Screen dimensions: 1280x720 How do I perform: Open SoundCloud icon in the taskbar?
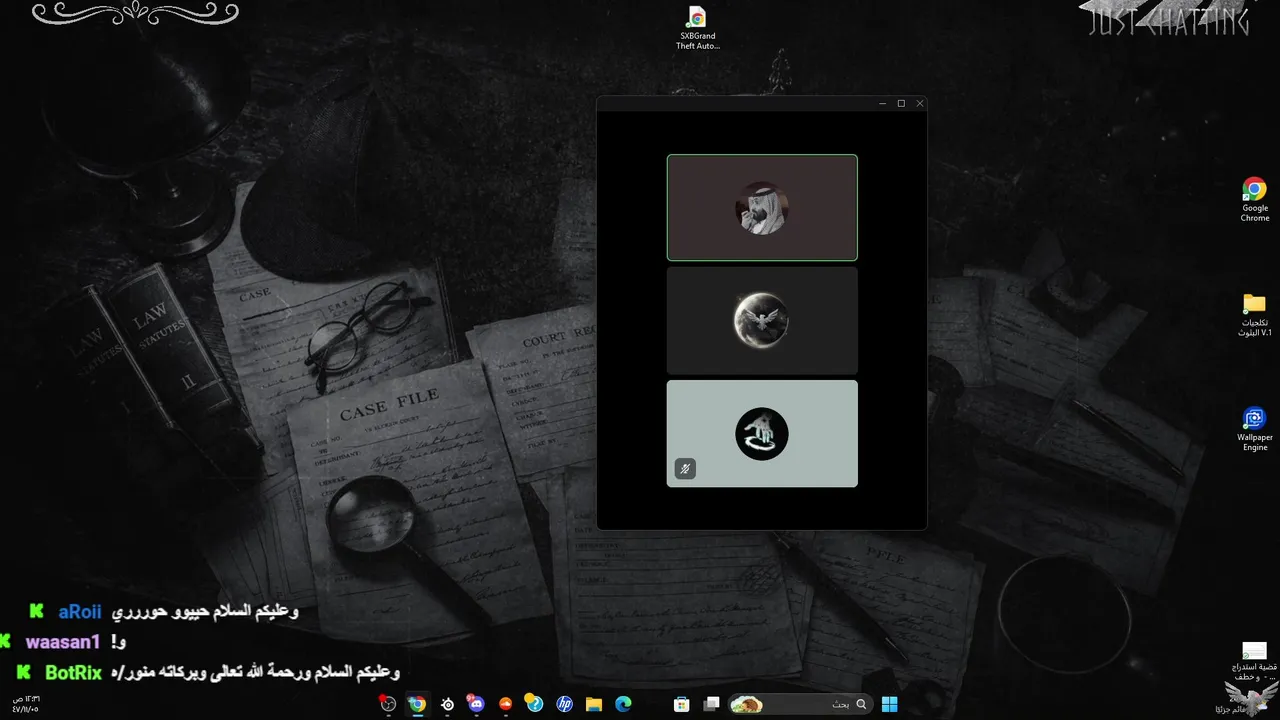click(505, 704)
